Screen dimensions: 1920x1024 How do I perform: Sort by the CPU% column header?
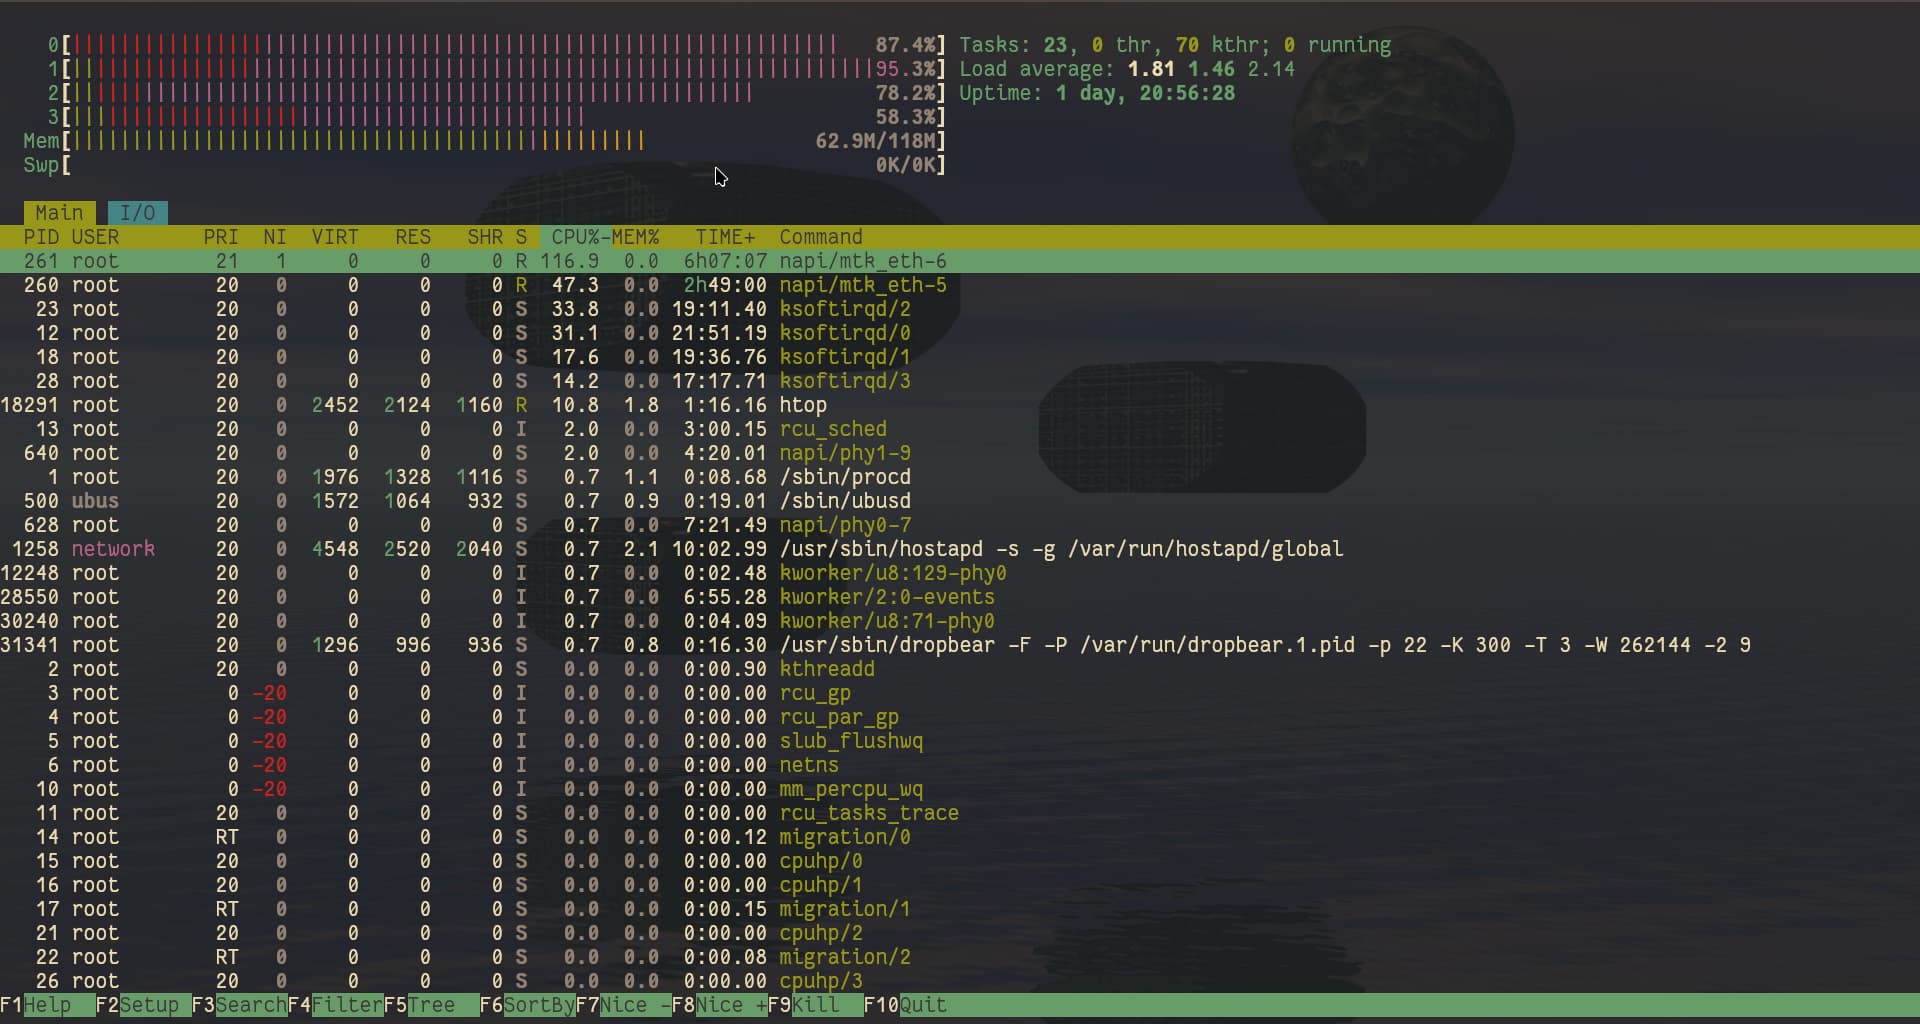pos(575,237)
